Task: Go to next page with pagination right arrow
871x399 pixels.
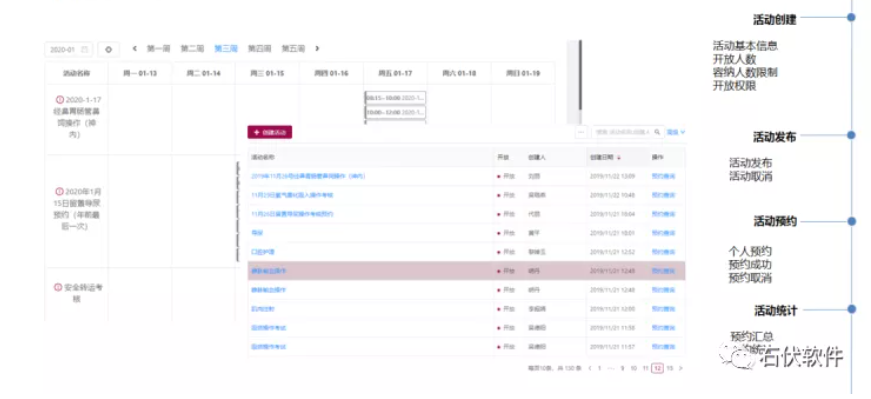Action: [681, 368]
